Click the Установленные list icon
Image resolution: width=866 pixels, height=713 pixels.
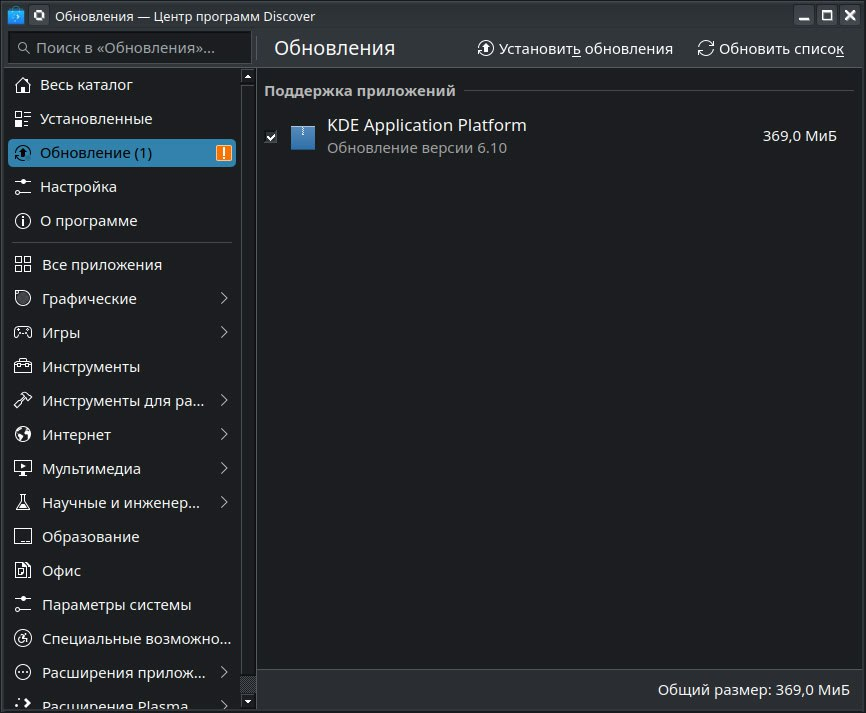23,119
